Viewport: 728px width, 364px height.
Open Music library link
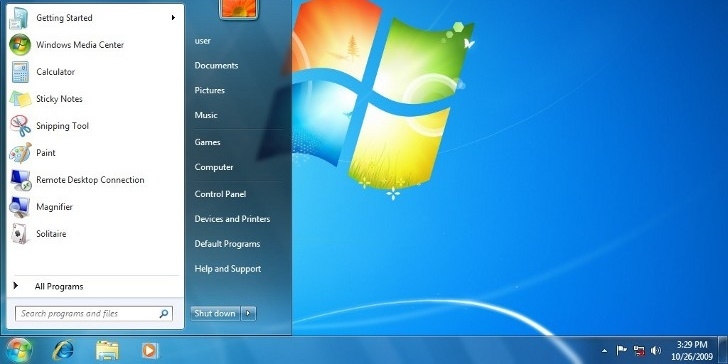206,115
